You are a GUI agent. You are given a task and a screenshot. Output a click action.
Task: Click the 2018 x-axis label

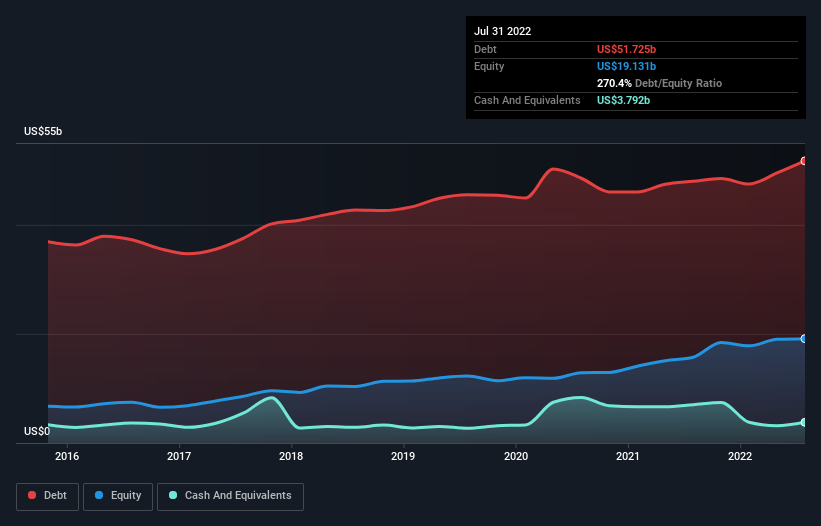[x=291, y=456]
